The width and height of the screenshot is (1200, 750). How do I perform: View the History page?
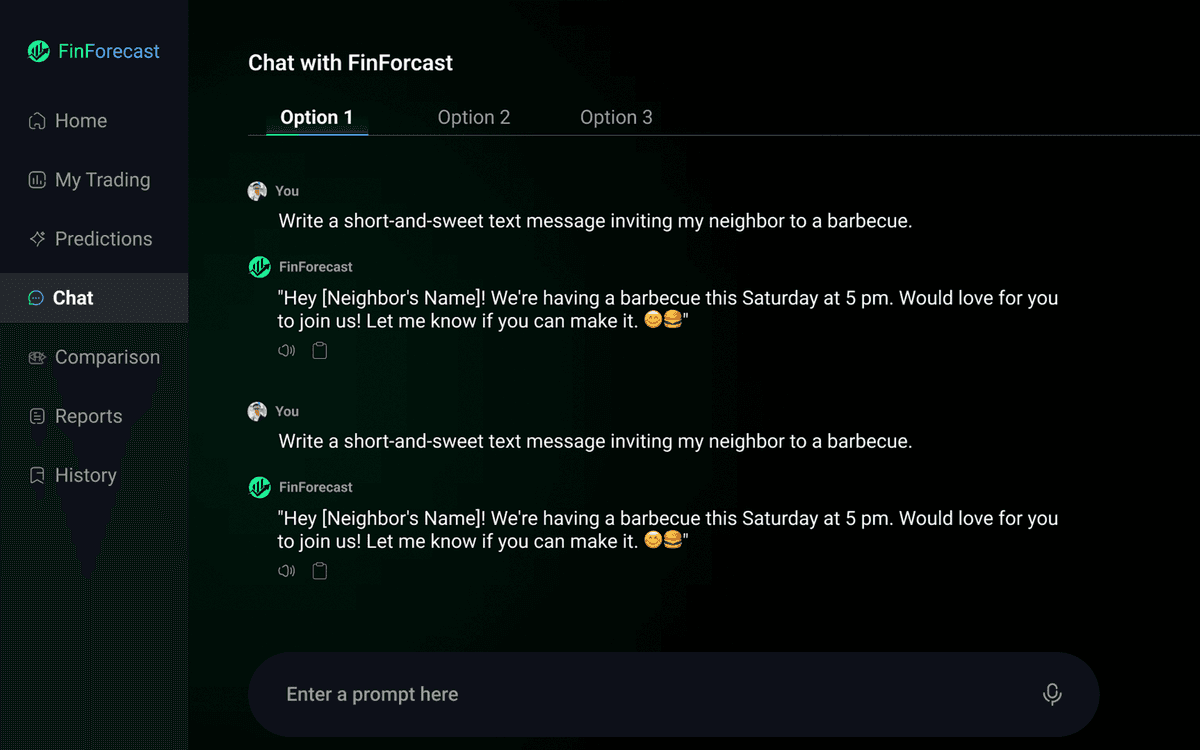click(85, 475)
